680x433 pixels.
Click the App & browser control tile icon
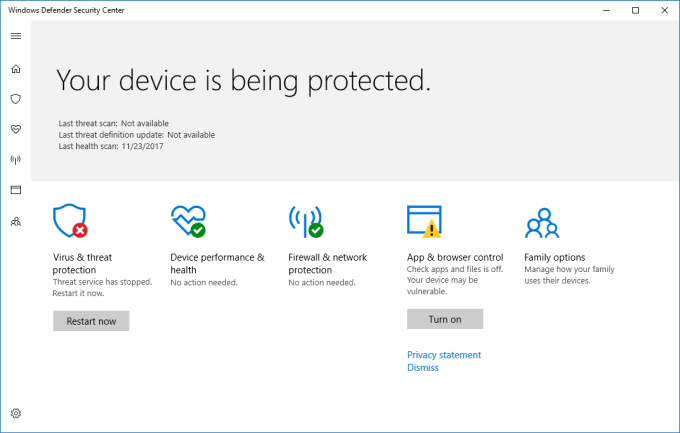424,221
